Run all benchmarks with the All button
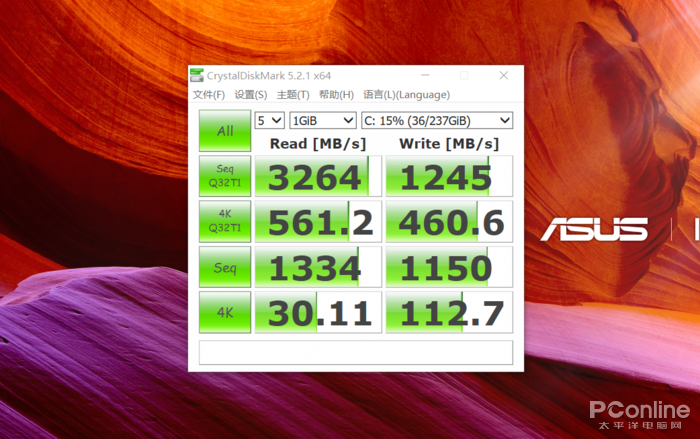The image size is (700, 439). pos(224,131)
